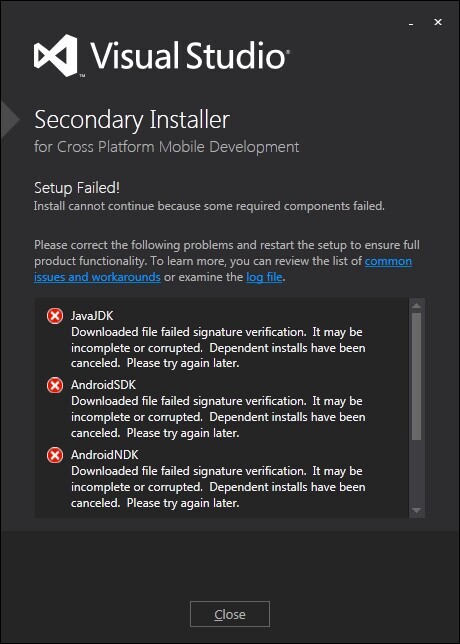Image resolution: width=460 pixels, height=644 pixels.
Task: Click the Close button at the bottom
Action: (x=230, y=614)
